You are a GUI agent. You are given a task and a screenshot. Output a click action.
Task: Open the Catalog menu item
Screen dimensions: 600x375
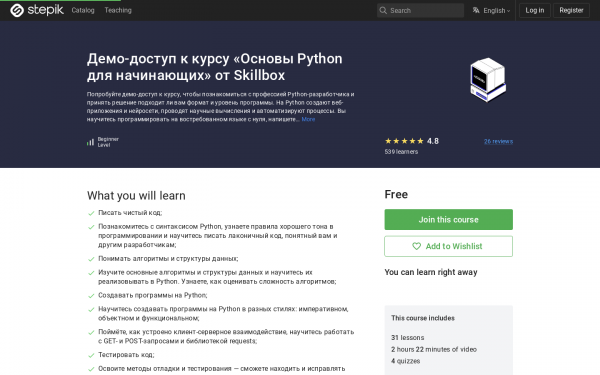tap(83, 10)
